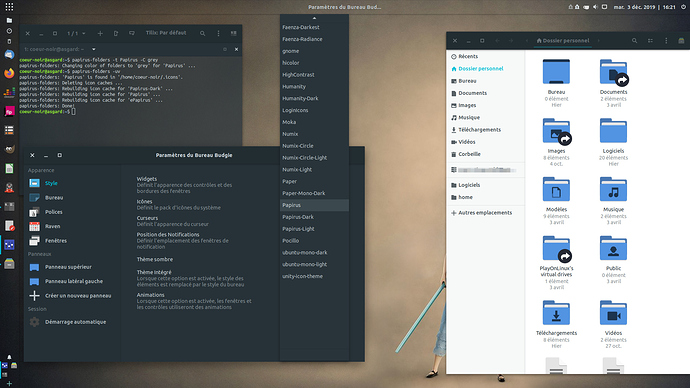Open the volume indicator in top panel
The width and height of the screenshot is (690, 388).
(595, 7)
